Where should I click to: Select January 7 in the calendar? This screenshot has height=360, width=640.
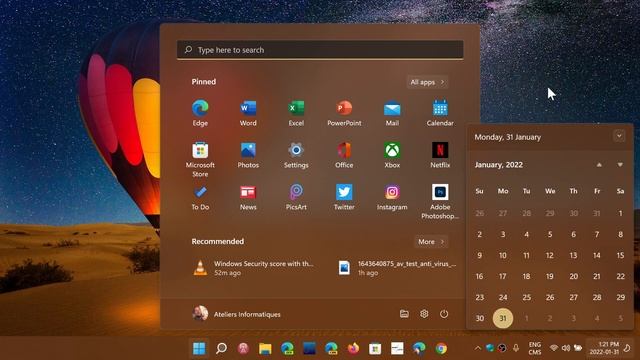tap(597, 234)
